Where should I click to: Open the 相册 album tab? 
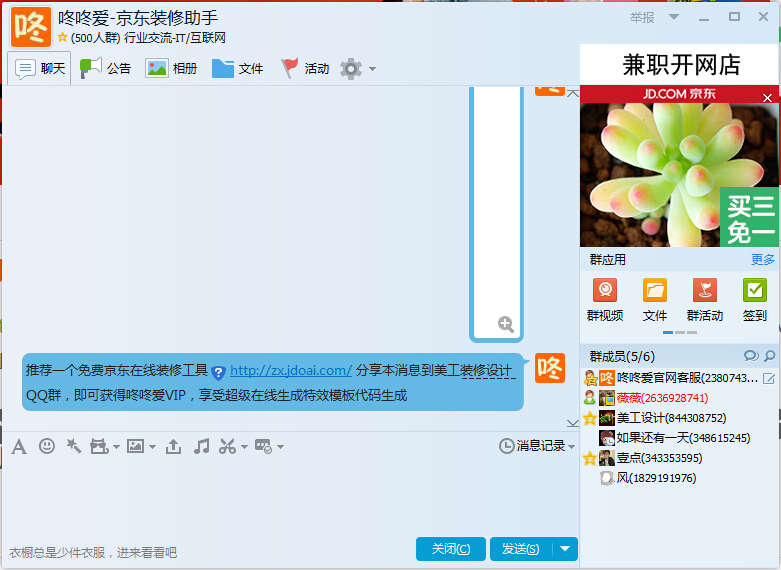coord(171,68)
